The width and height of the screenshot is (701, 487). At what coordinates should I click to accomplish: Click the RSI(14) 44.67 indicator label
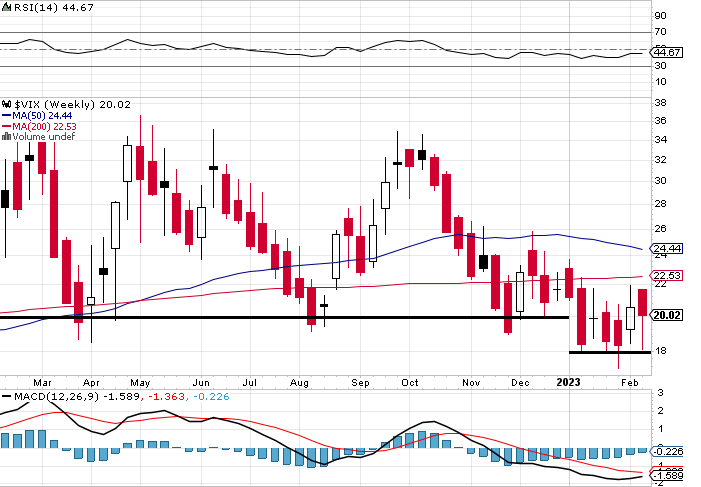point(53,8)
